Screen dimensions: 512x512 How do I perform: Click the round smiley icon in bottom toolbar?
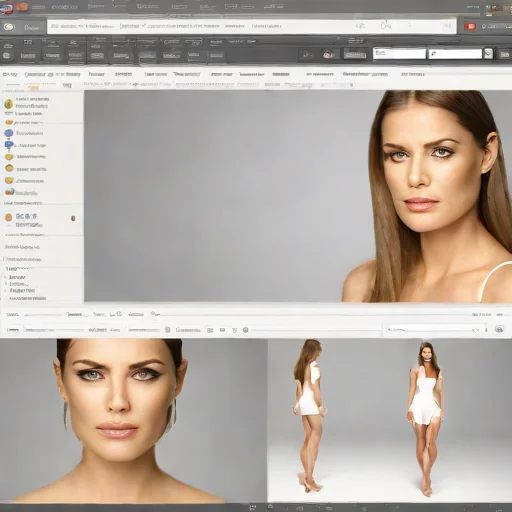point(246,330)
